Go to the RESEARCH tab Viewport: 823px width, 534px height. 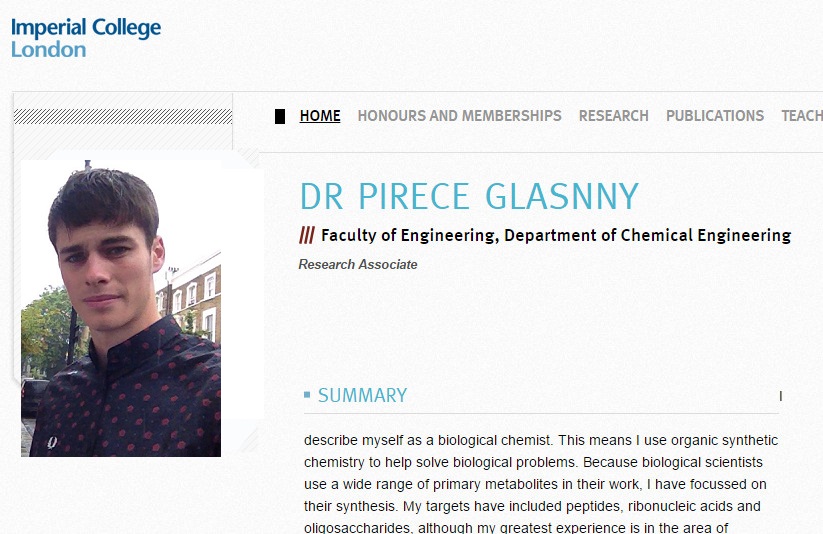click(614, 116)
